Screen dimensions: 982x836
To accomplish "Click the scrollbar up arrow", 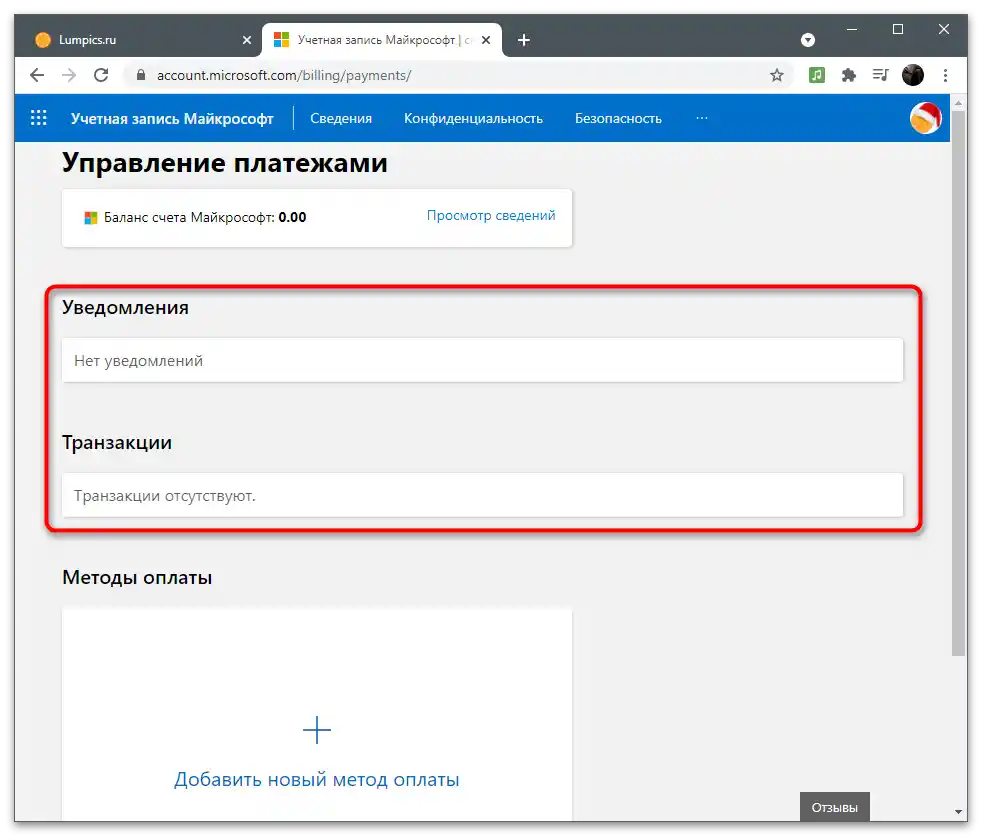I will (x=958, y=102).
